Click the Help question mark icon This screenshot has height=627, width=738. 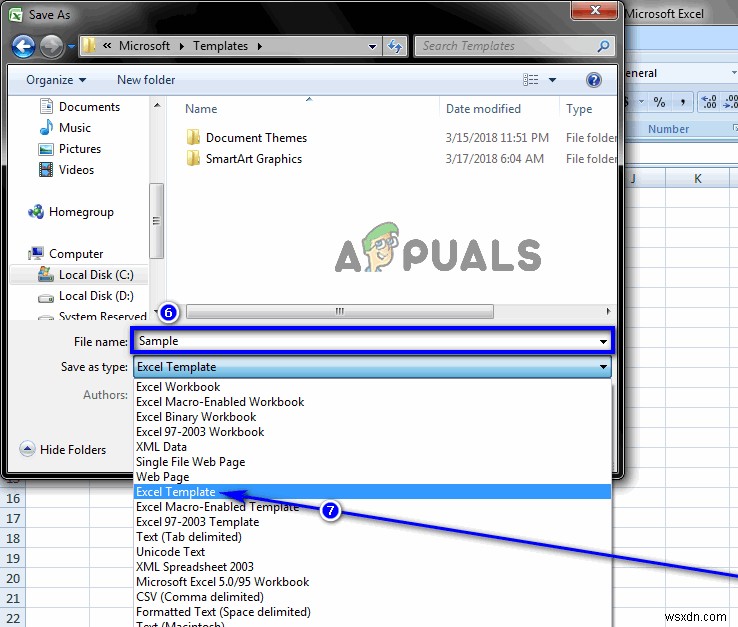(594, 80)
